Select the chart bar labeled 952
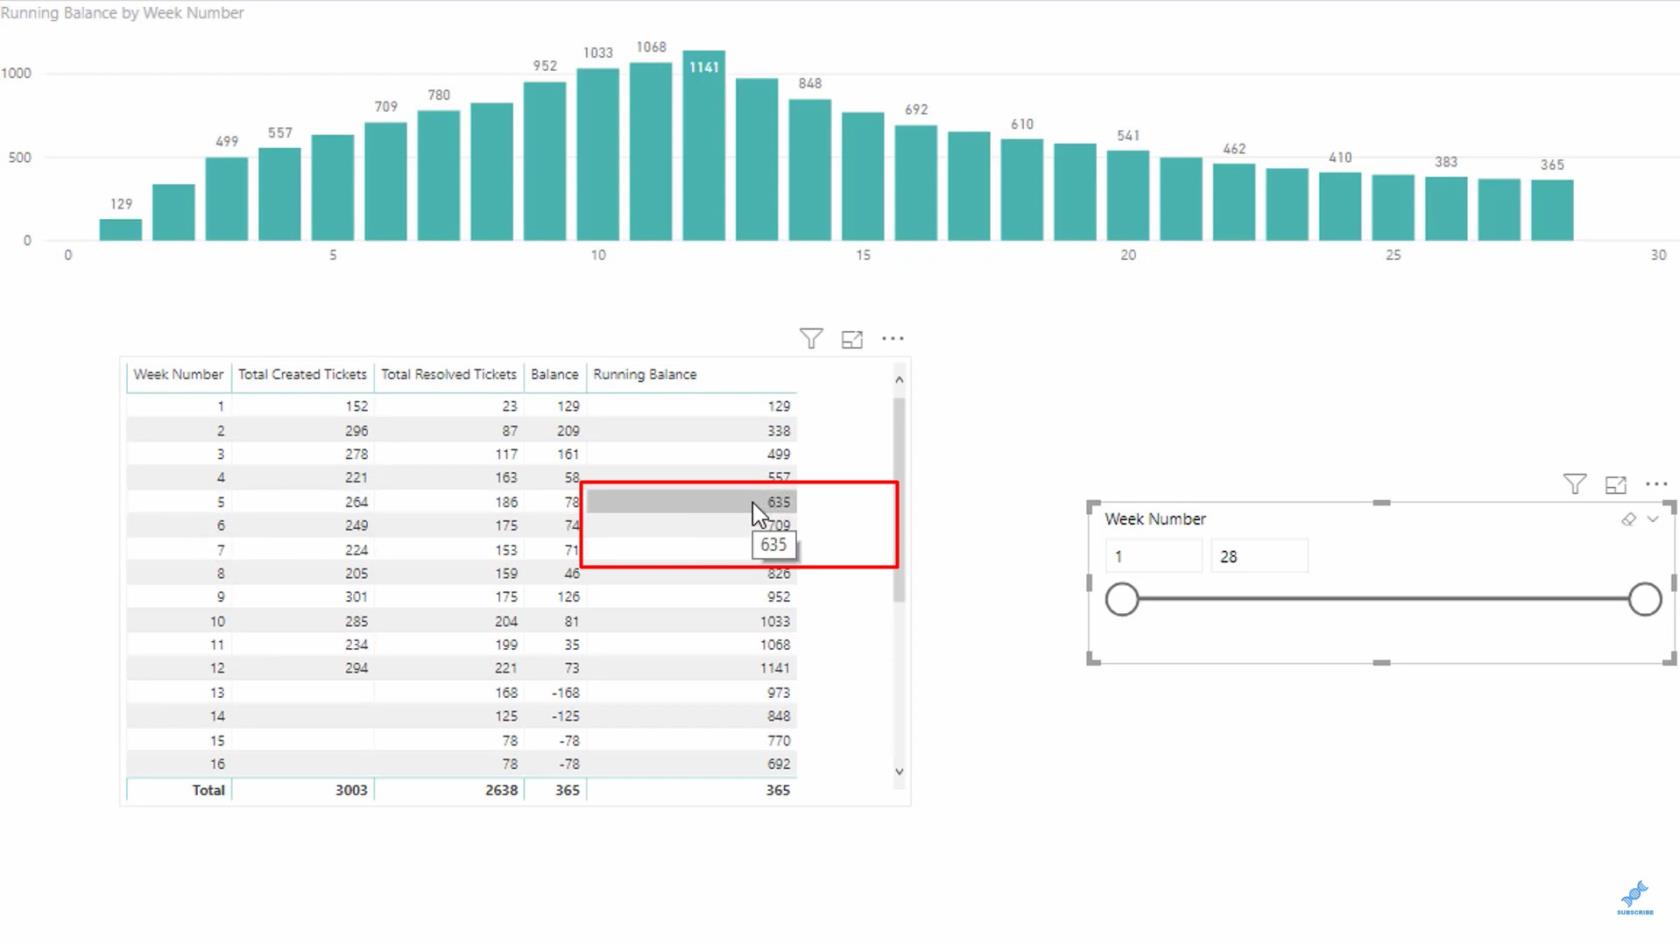Image resolution: width=1680 pixels, height=945 pixels. (545, 161)
